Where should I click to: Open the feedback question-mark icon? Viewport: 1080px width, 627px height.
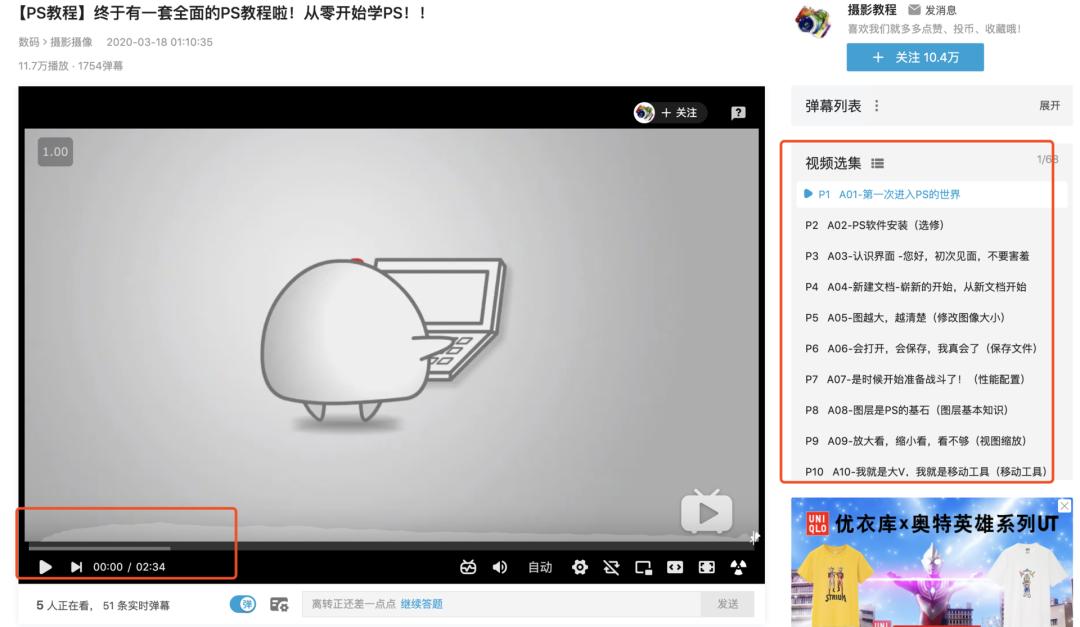point(738,112)
